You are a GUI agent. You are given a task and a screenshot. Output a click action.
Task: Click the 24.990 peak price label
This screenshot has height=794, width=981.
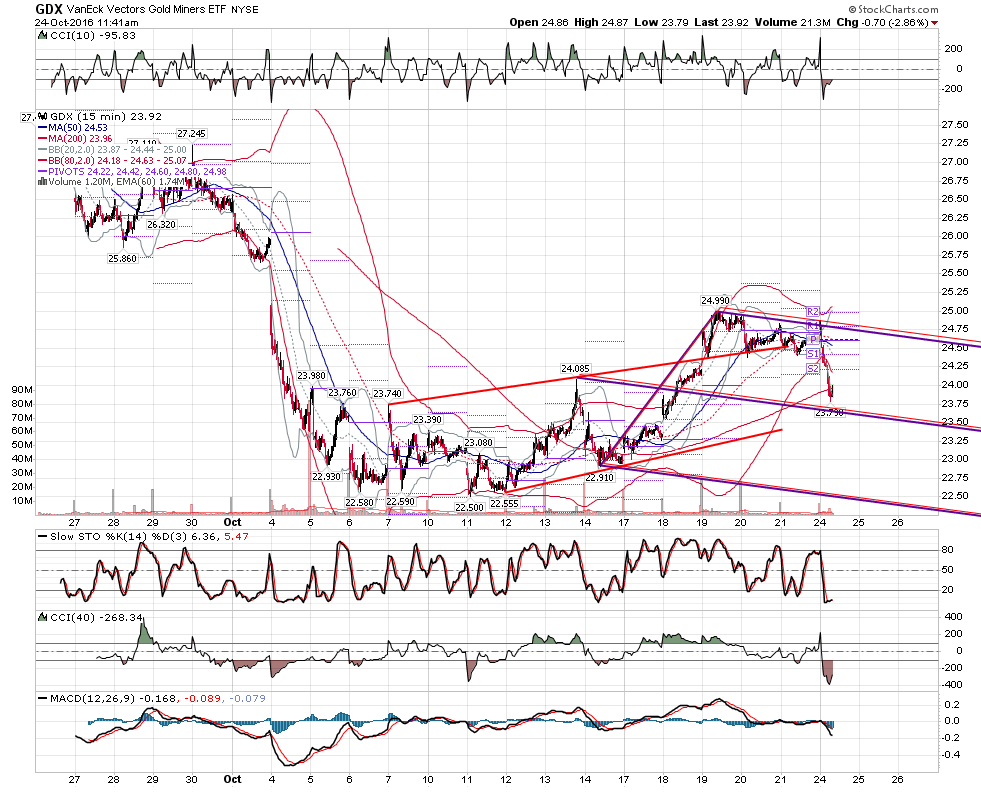coord(715,300)
